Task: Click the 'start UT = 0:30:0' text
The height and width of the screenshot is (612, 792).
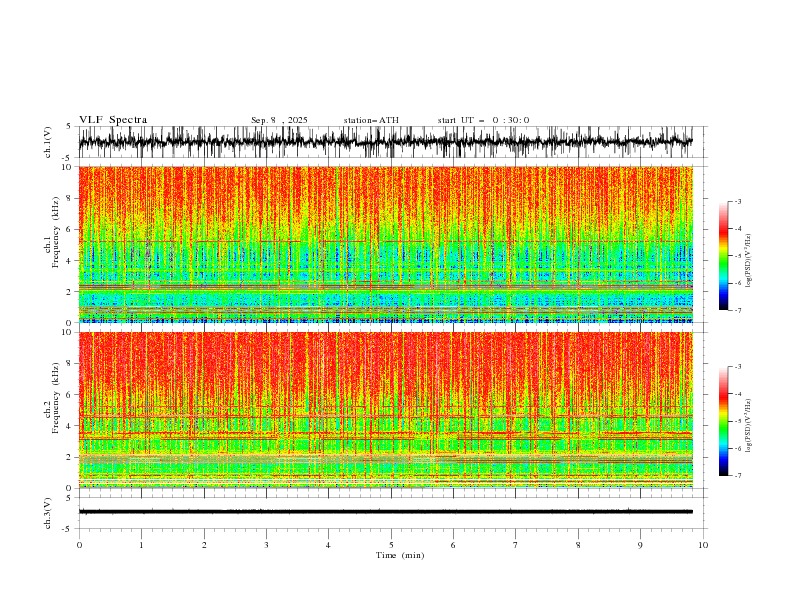Action: (483, 120)
